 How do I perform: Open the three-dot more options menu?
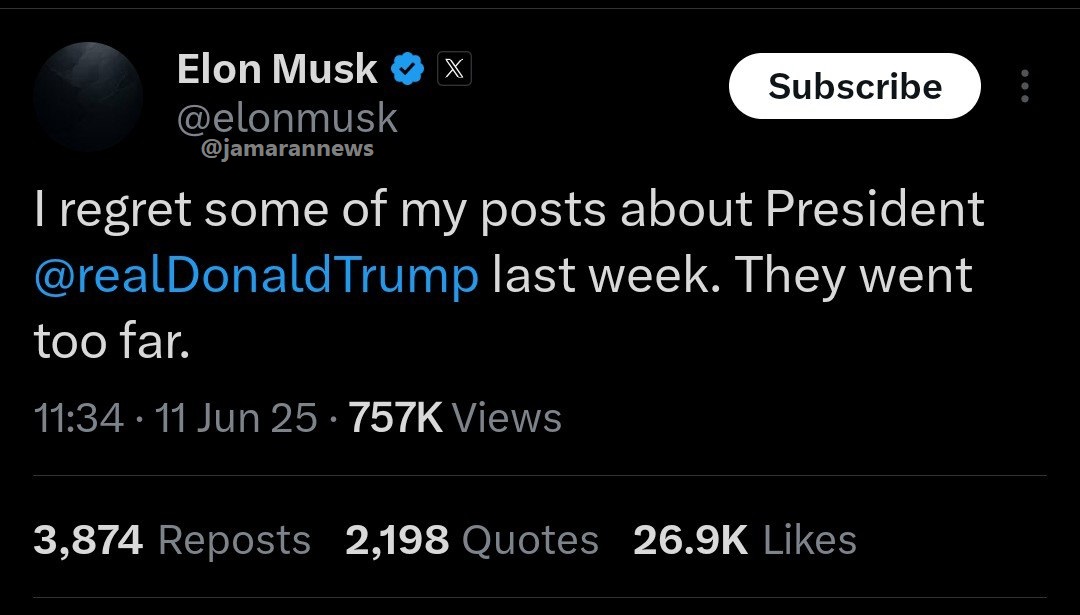click(x=1024, y=87)
